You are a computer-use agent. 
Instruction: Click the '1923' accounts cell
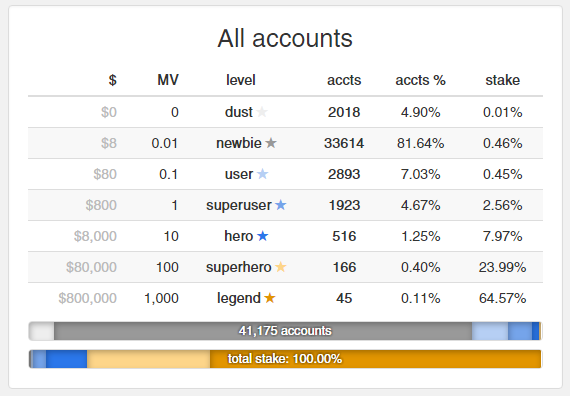[x=344, y=205]
